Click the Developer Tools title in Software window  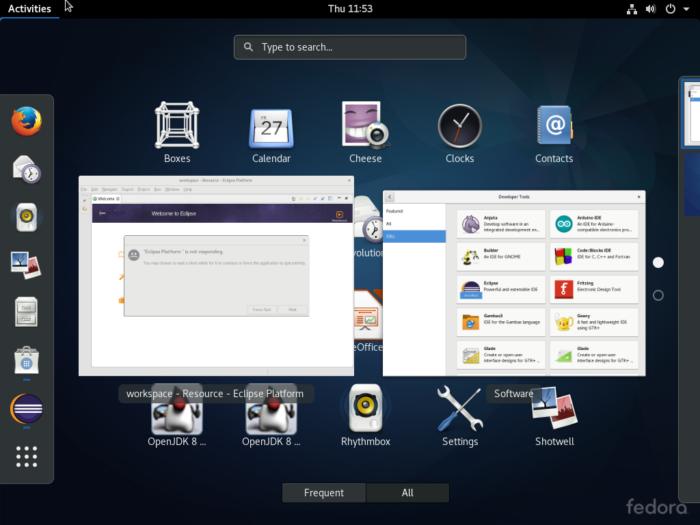click(514, 197)
